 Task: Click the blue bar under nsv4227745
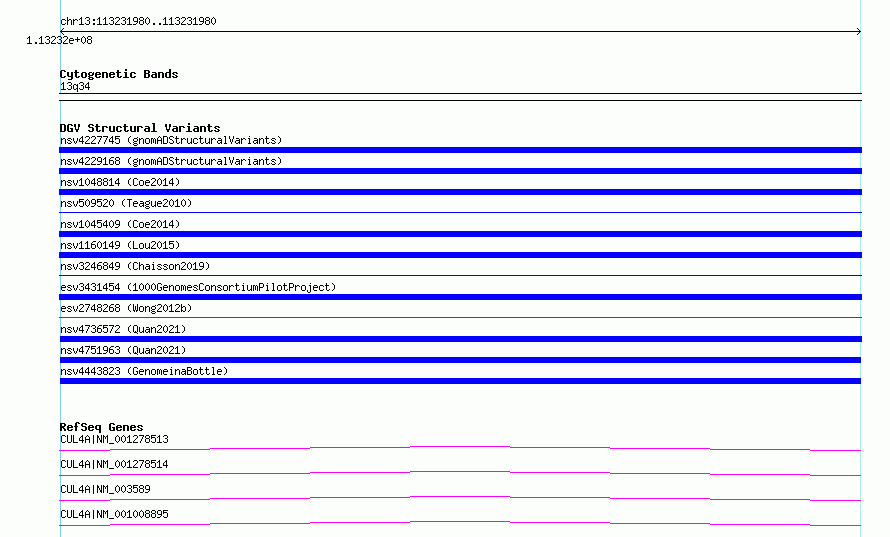pyautogui.click(x=460, y=150)
